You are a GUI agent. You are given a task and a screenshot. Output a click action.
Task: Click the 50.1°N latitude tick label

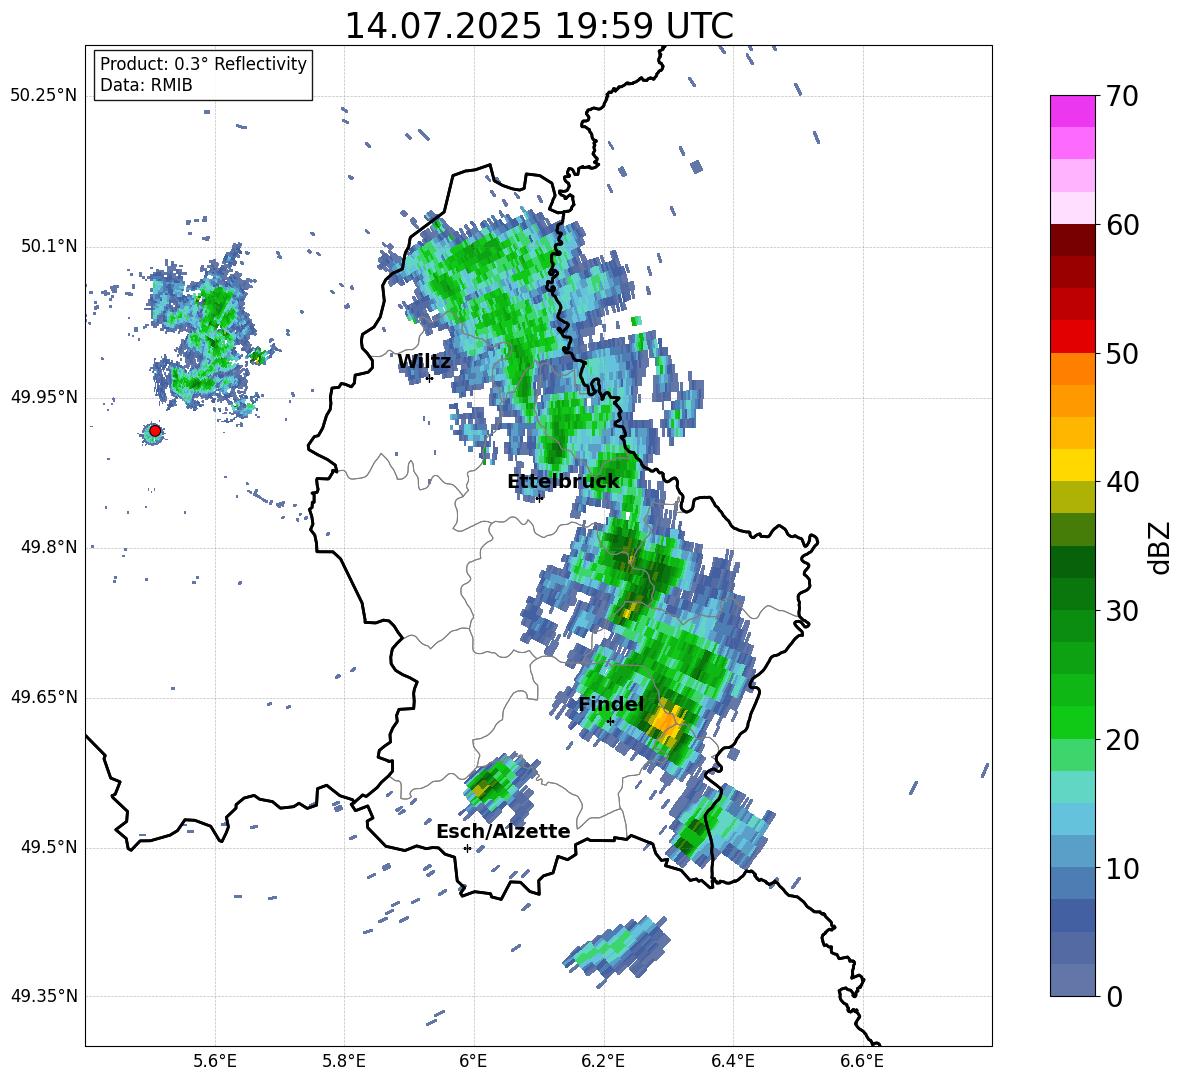(48, 246)
